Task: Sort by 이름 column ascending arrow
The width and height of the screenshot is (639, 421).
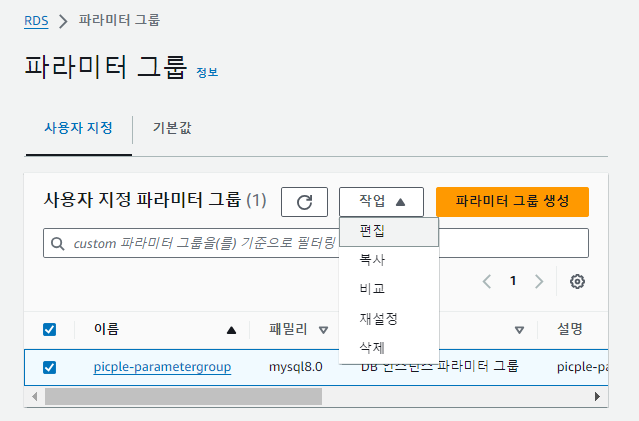Action: (x=232, y=329)
